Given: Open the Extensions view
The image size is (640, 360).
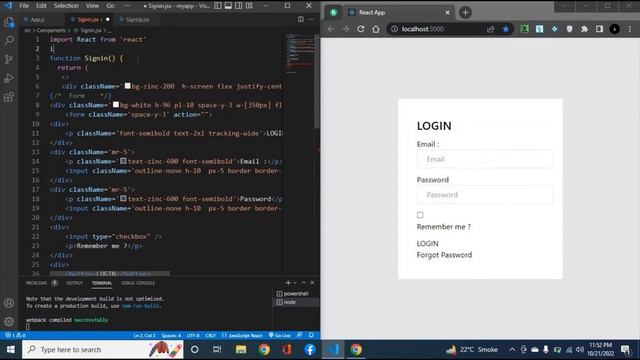Looking at the screenshot, I should click(9, 97).
